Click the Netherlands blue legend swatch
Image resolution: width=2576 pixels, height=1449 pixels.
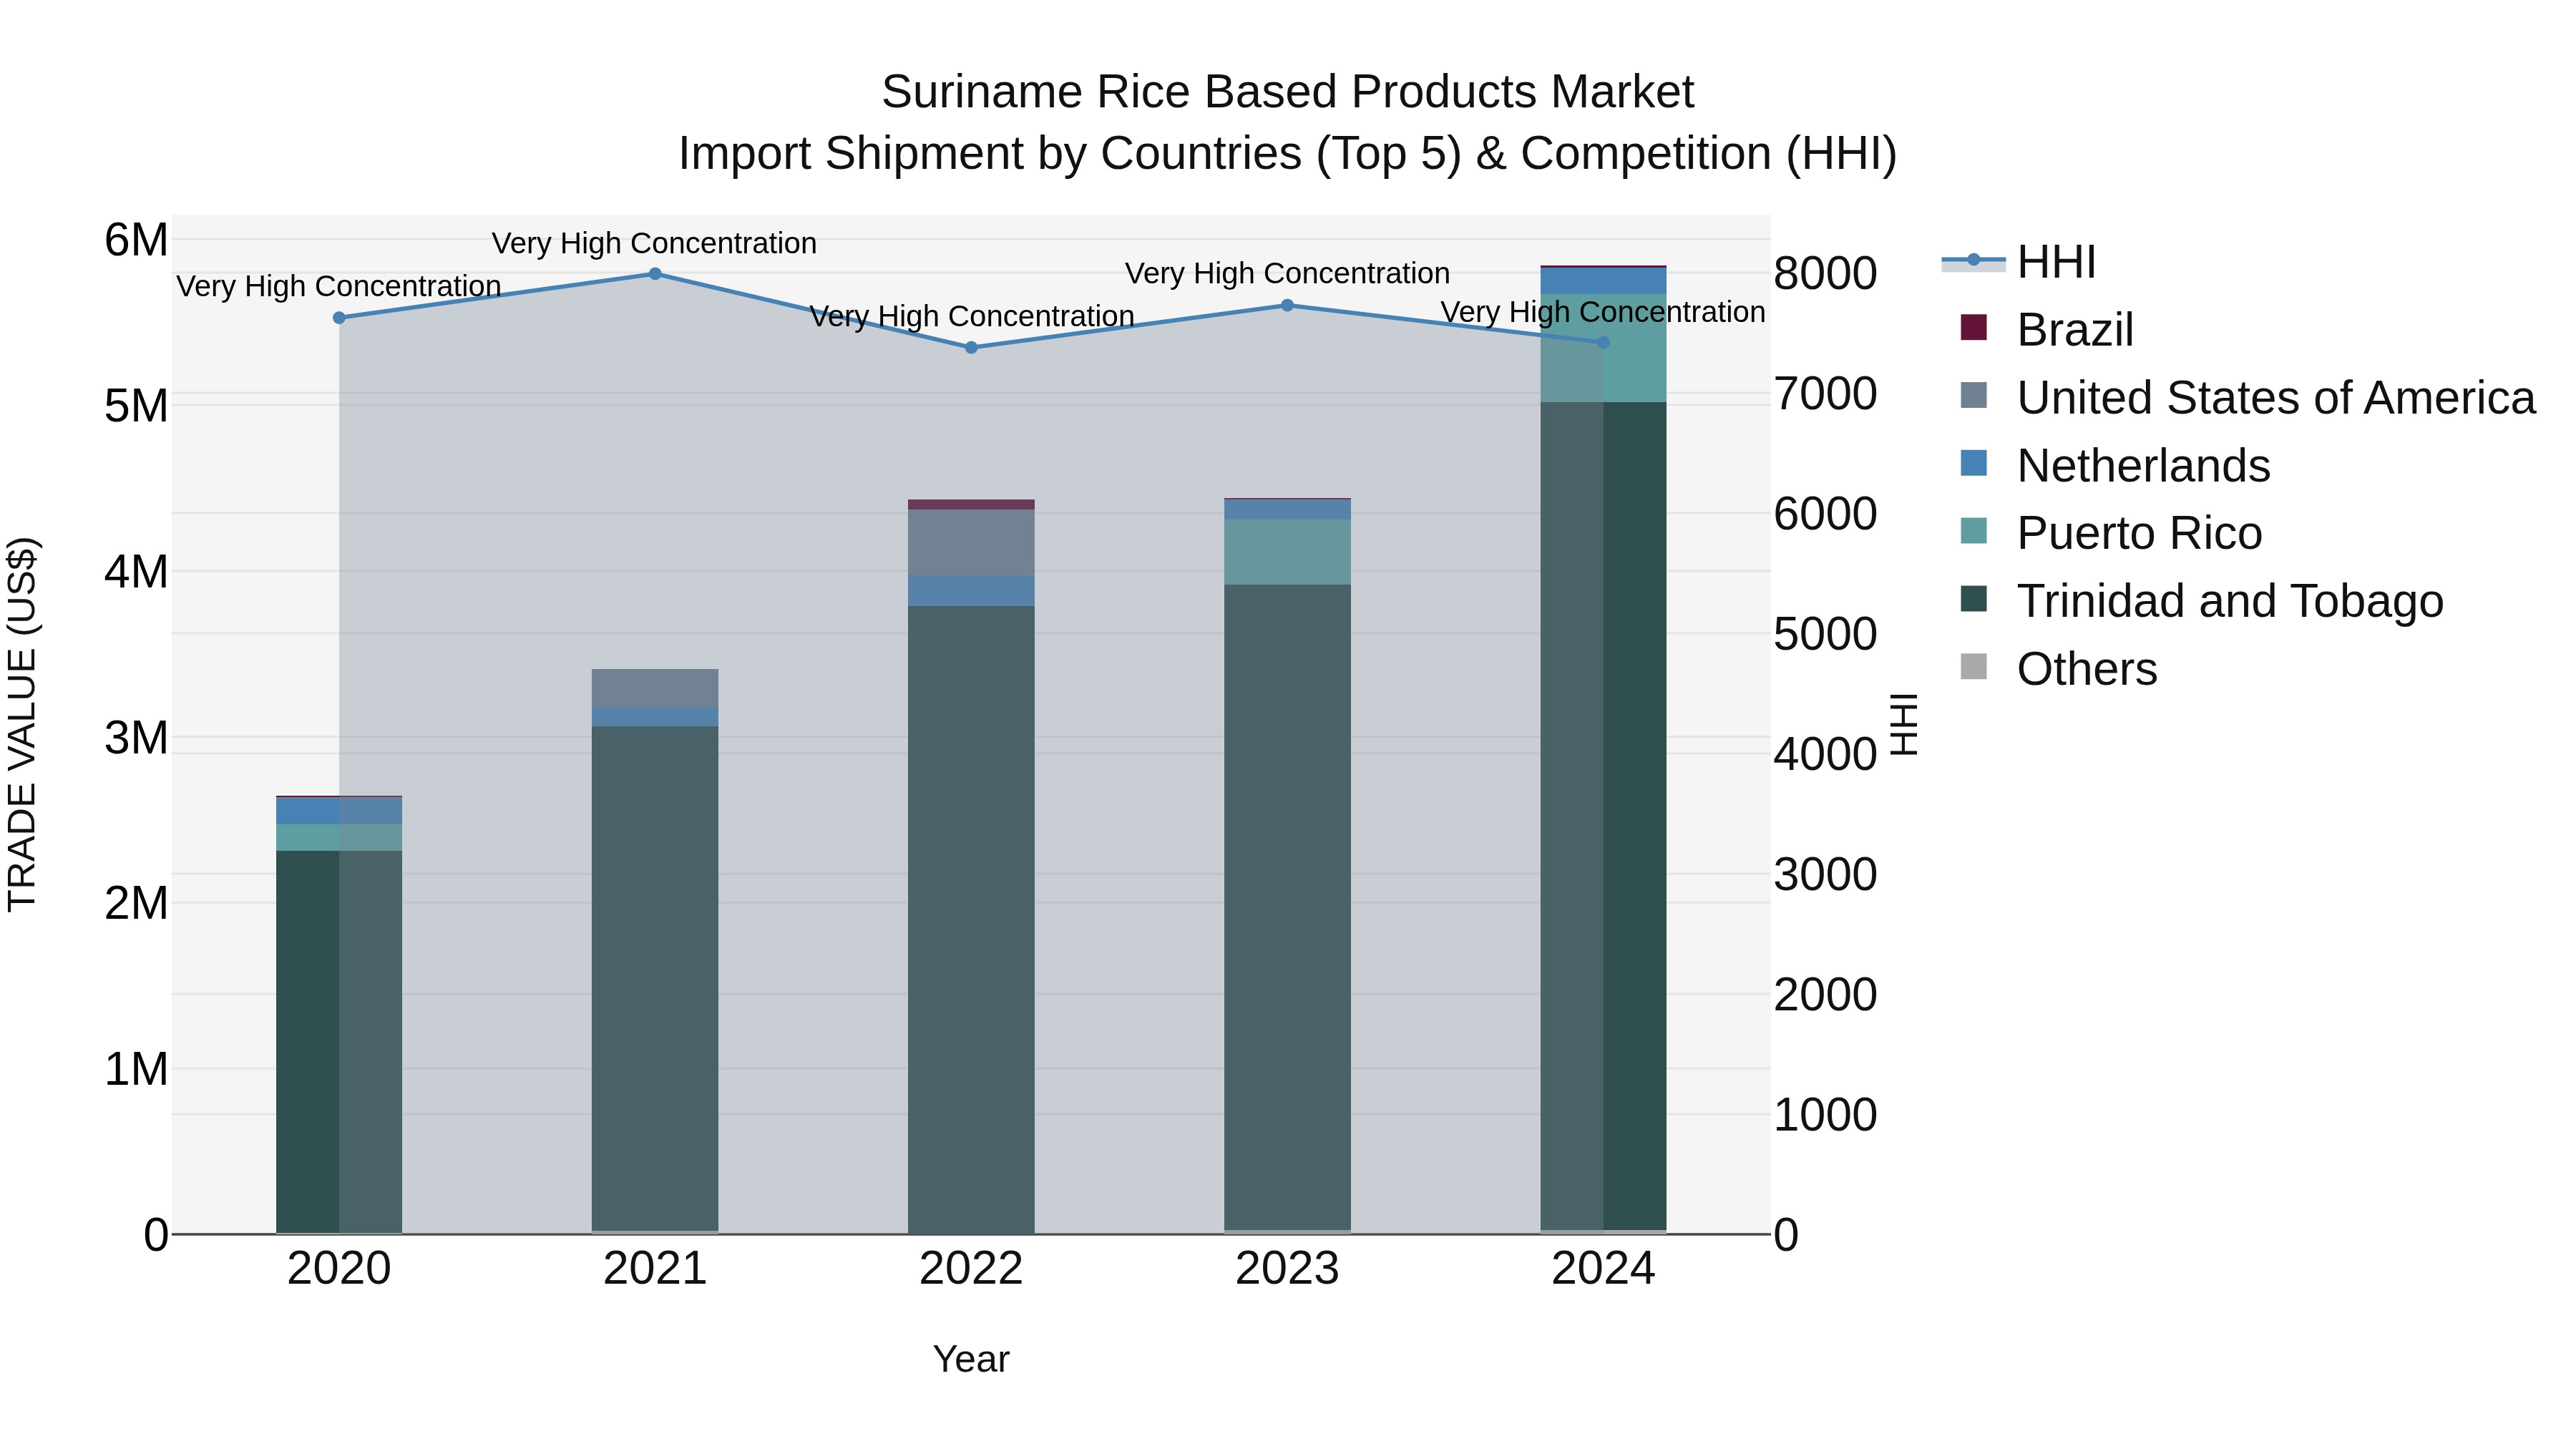click(x=1974, y=463)
